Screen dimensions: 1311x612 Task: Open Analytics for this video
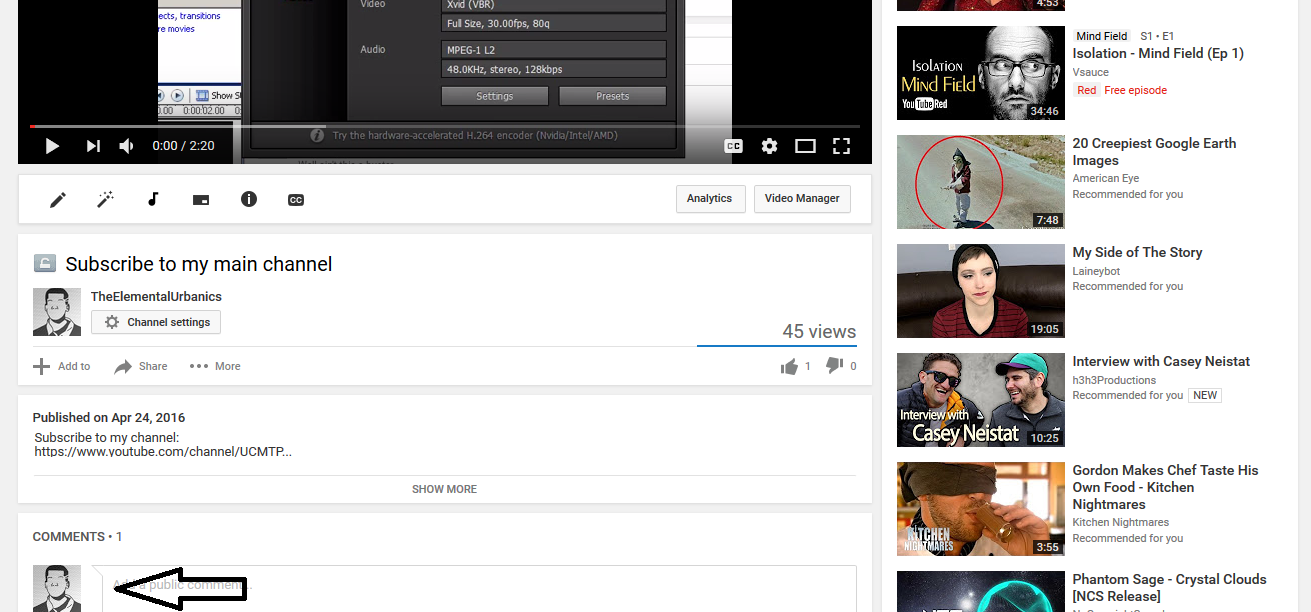pos(709,198)
